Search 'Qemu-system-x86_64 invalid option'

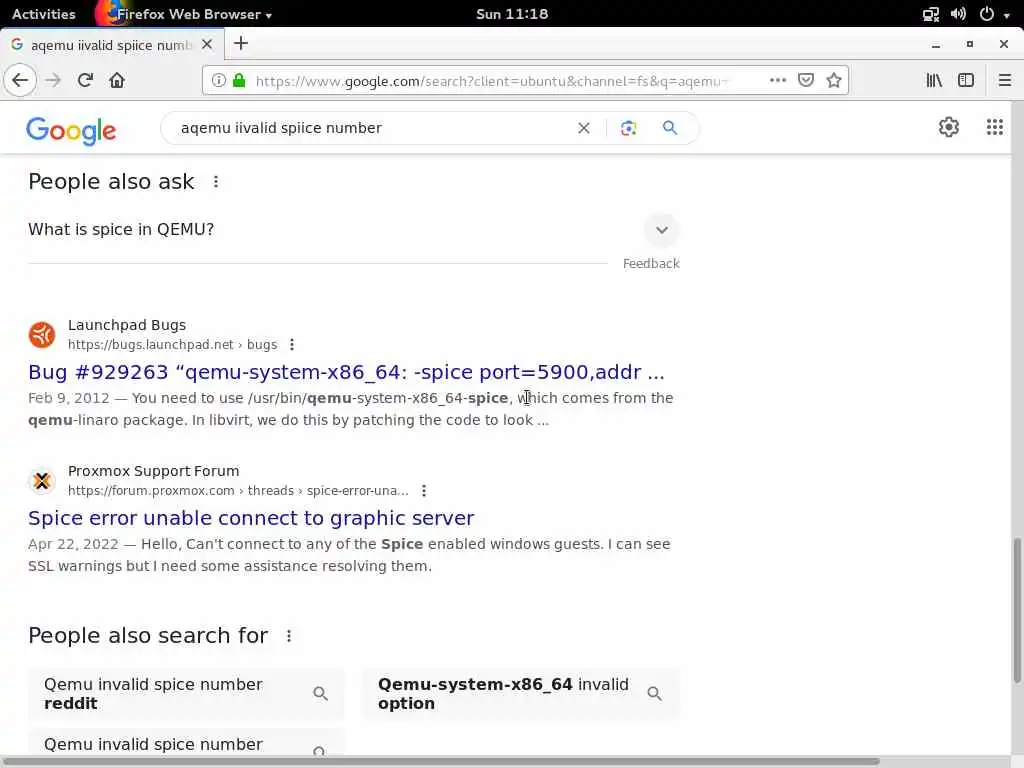pos(521,694)
